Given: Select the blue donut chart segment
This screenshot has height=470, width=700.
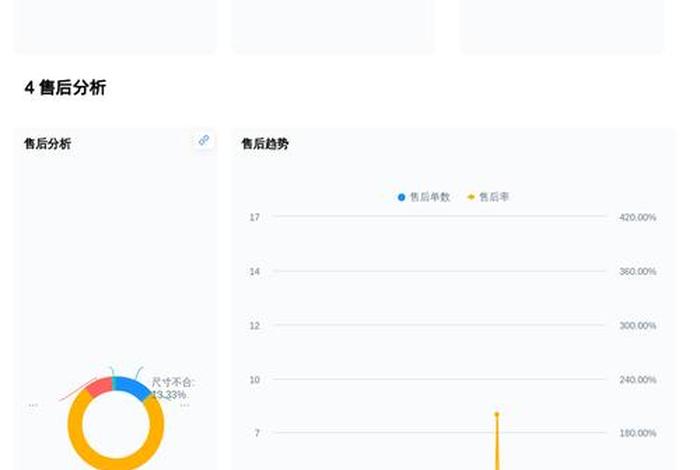Looking at the screenshot, I should [131, 387].
